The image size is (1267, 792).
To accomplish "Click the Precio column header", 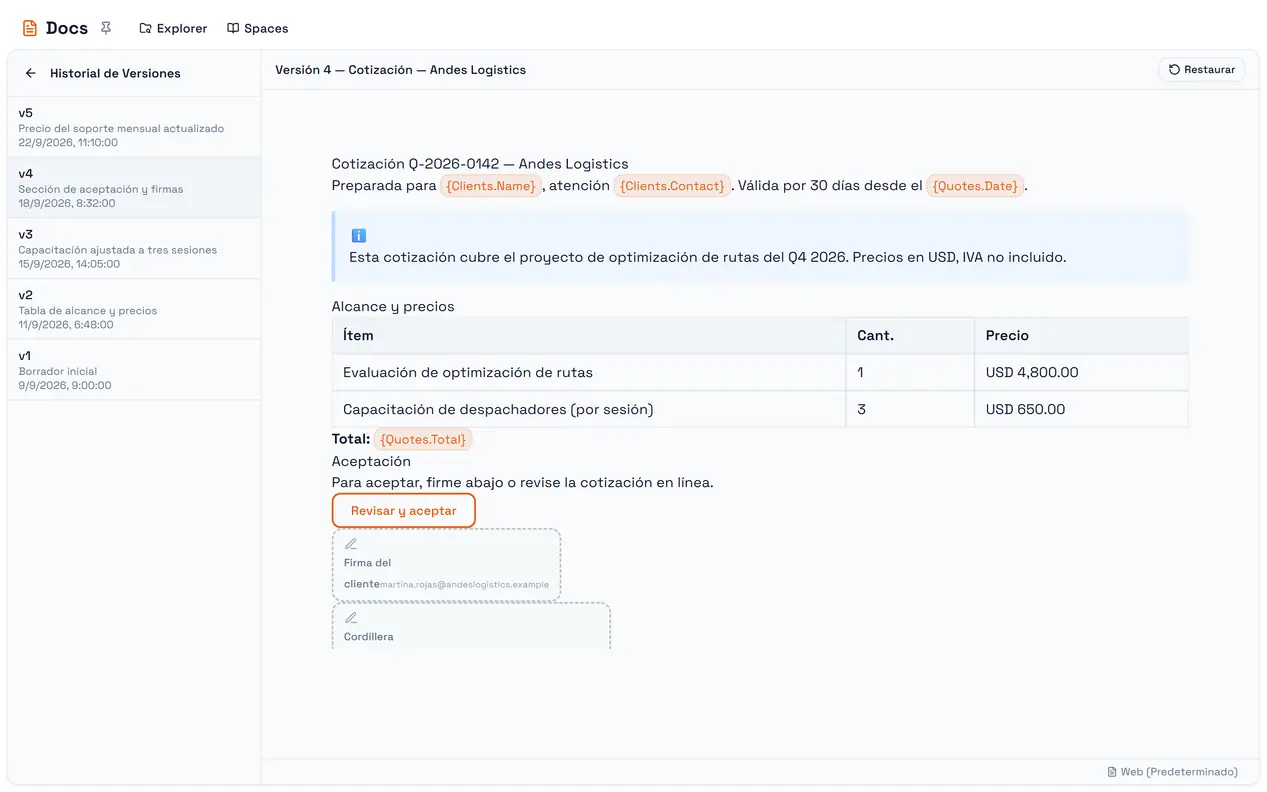I will tap(1081, 336).
